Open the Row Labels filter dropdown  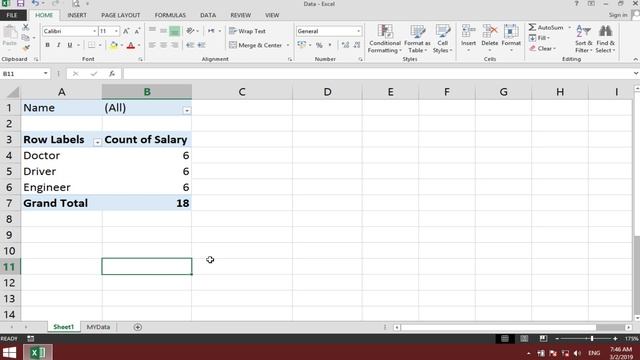point(97,142)
